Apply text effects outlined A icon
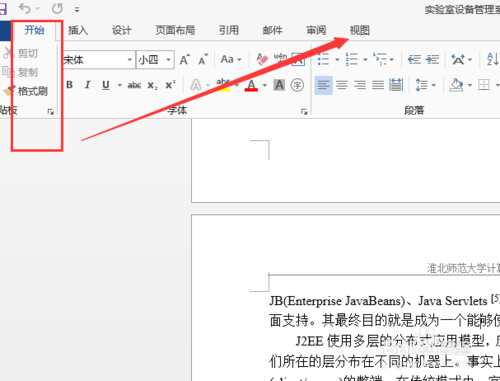The height and width of the screenshot is (381, 500). (196, 85)
